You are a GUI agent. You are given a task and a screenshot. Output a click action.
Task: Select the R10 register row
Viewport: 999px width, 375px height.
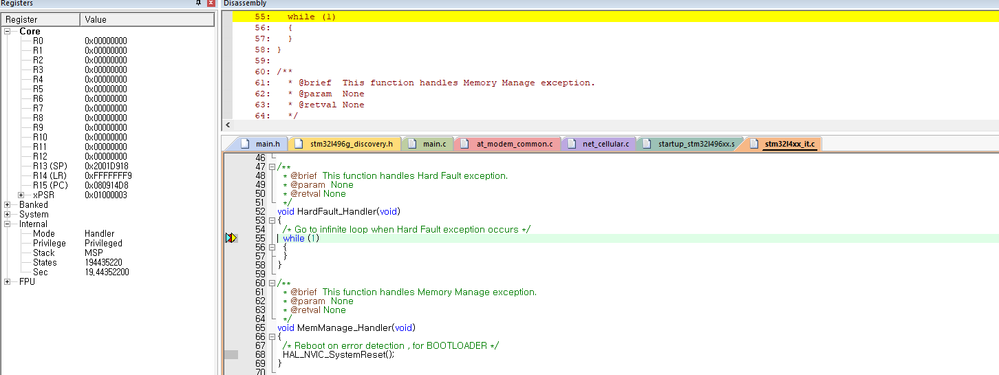[107, 137]
